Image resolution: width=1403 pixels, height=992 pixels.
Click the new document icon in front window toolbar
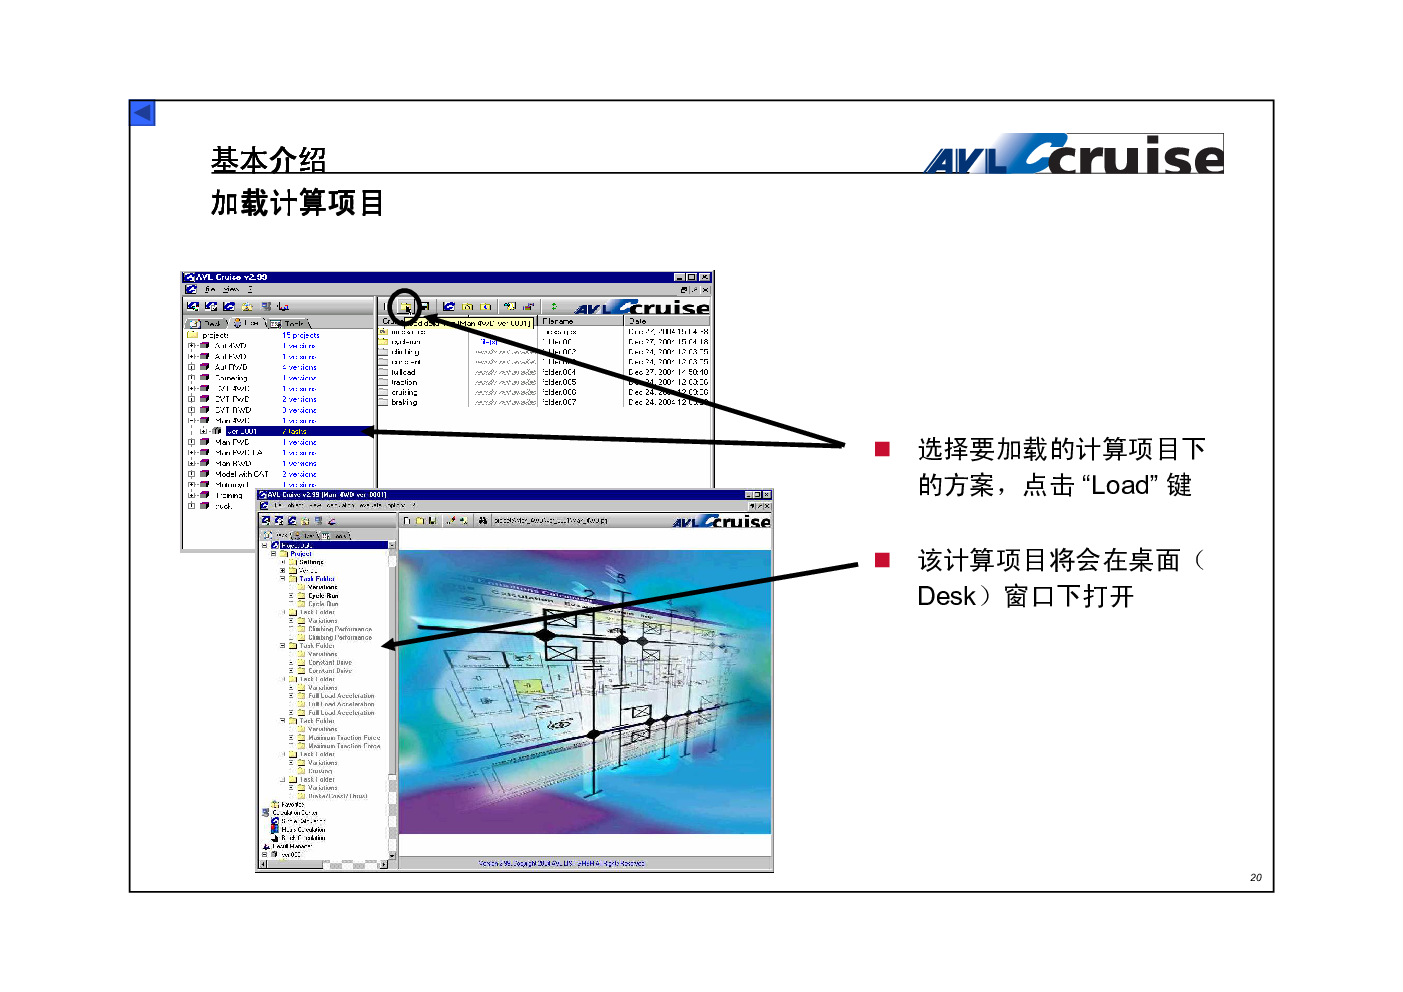pyautogui.click(x=407, y=520)
